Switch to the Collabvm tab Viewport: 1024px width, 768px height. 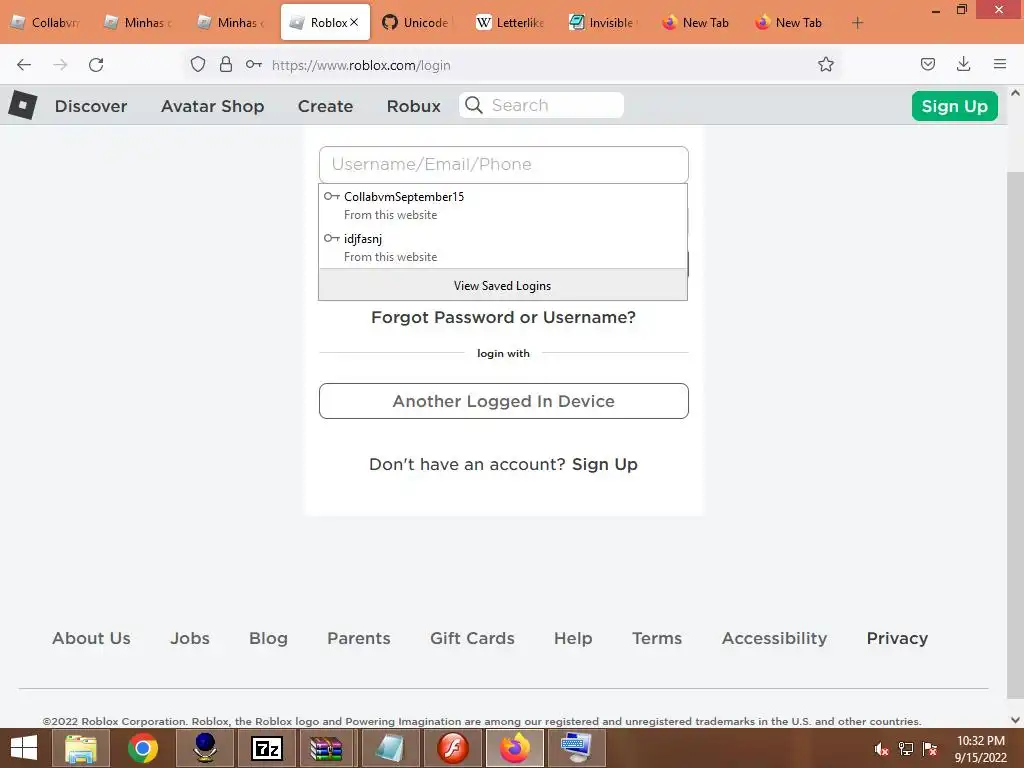tap(46, 23)
